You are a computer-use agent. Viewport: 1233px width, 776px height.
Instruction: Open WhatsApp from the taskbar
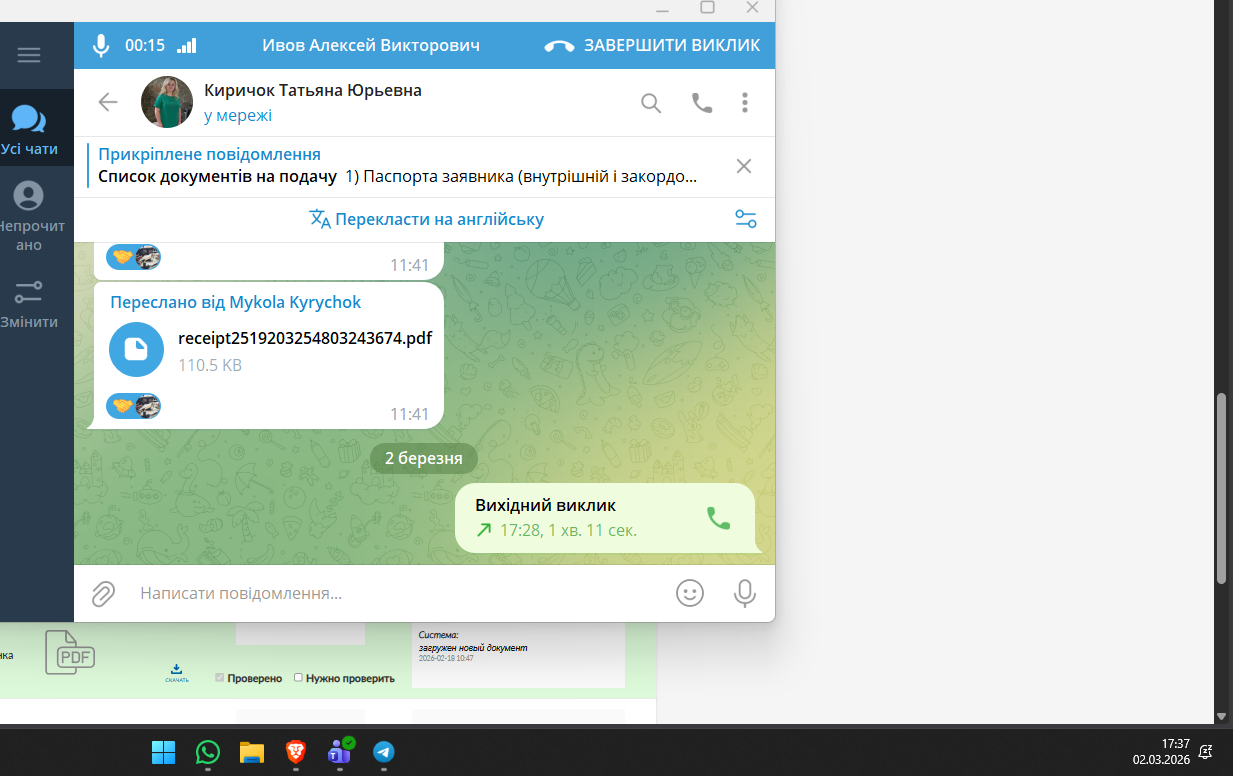click(207, 752)
